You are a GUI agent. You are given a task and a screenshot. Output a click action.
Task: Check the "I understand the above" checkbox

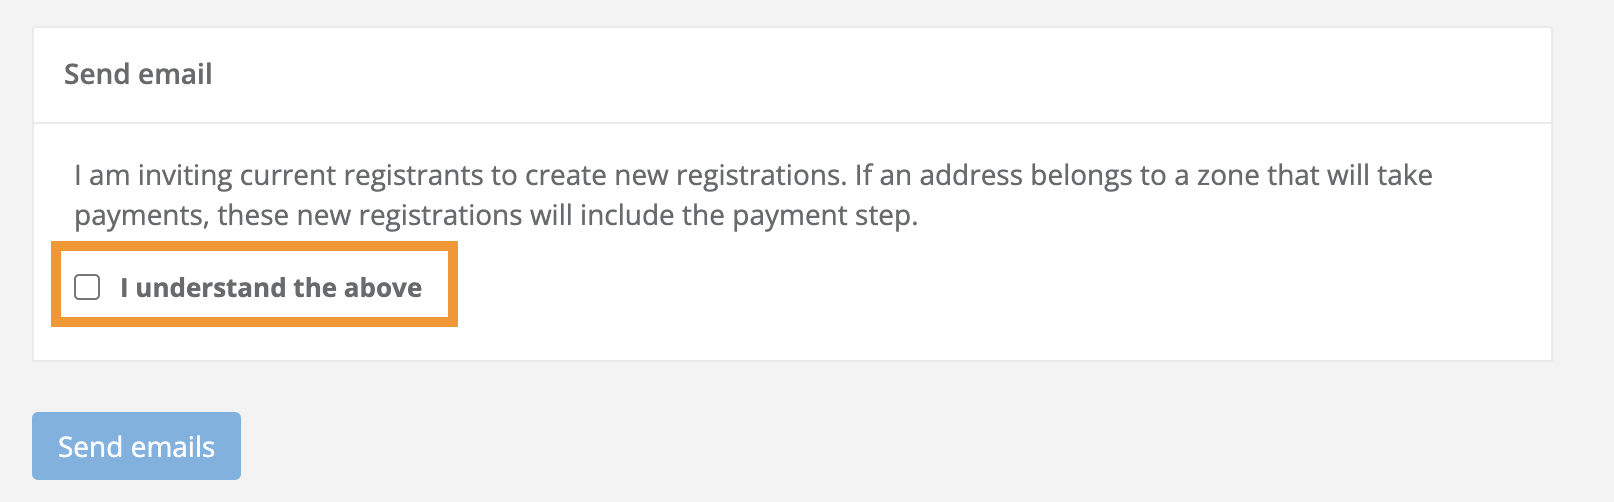click(x=88, y=288)
